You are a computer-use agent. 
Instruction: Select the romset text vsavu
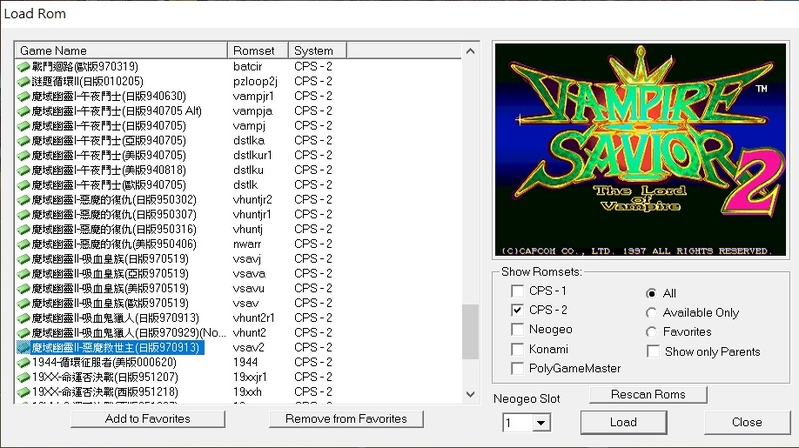(248, 288)
